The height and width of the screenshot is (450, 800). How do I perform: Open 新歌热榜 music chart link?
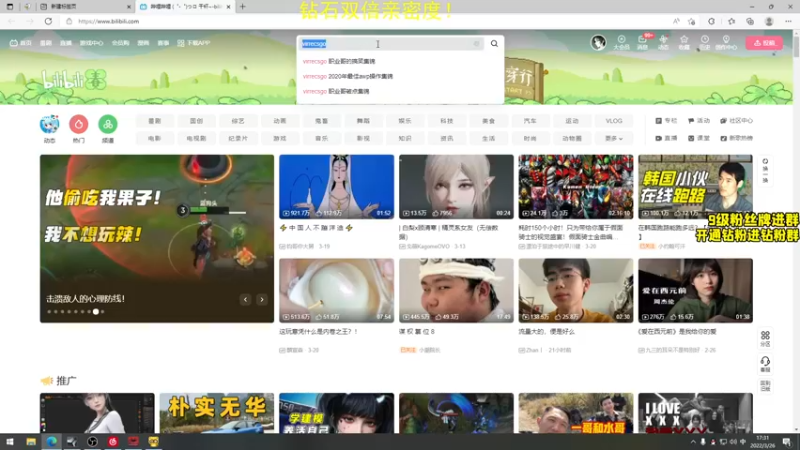point(736,138)
